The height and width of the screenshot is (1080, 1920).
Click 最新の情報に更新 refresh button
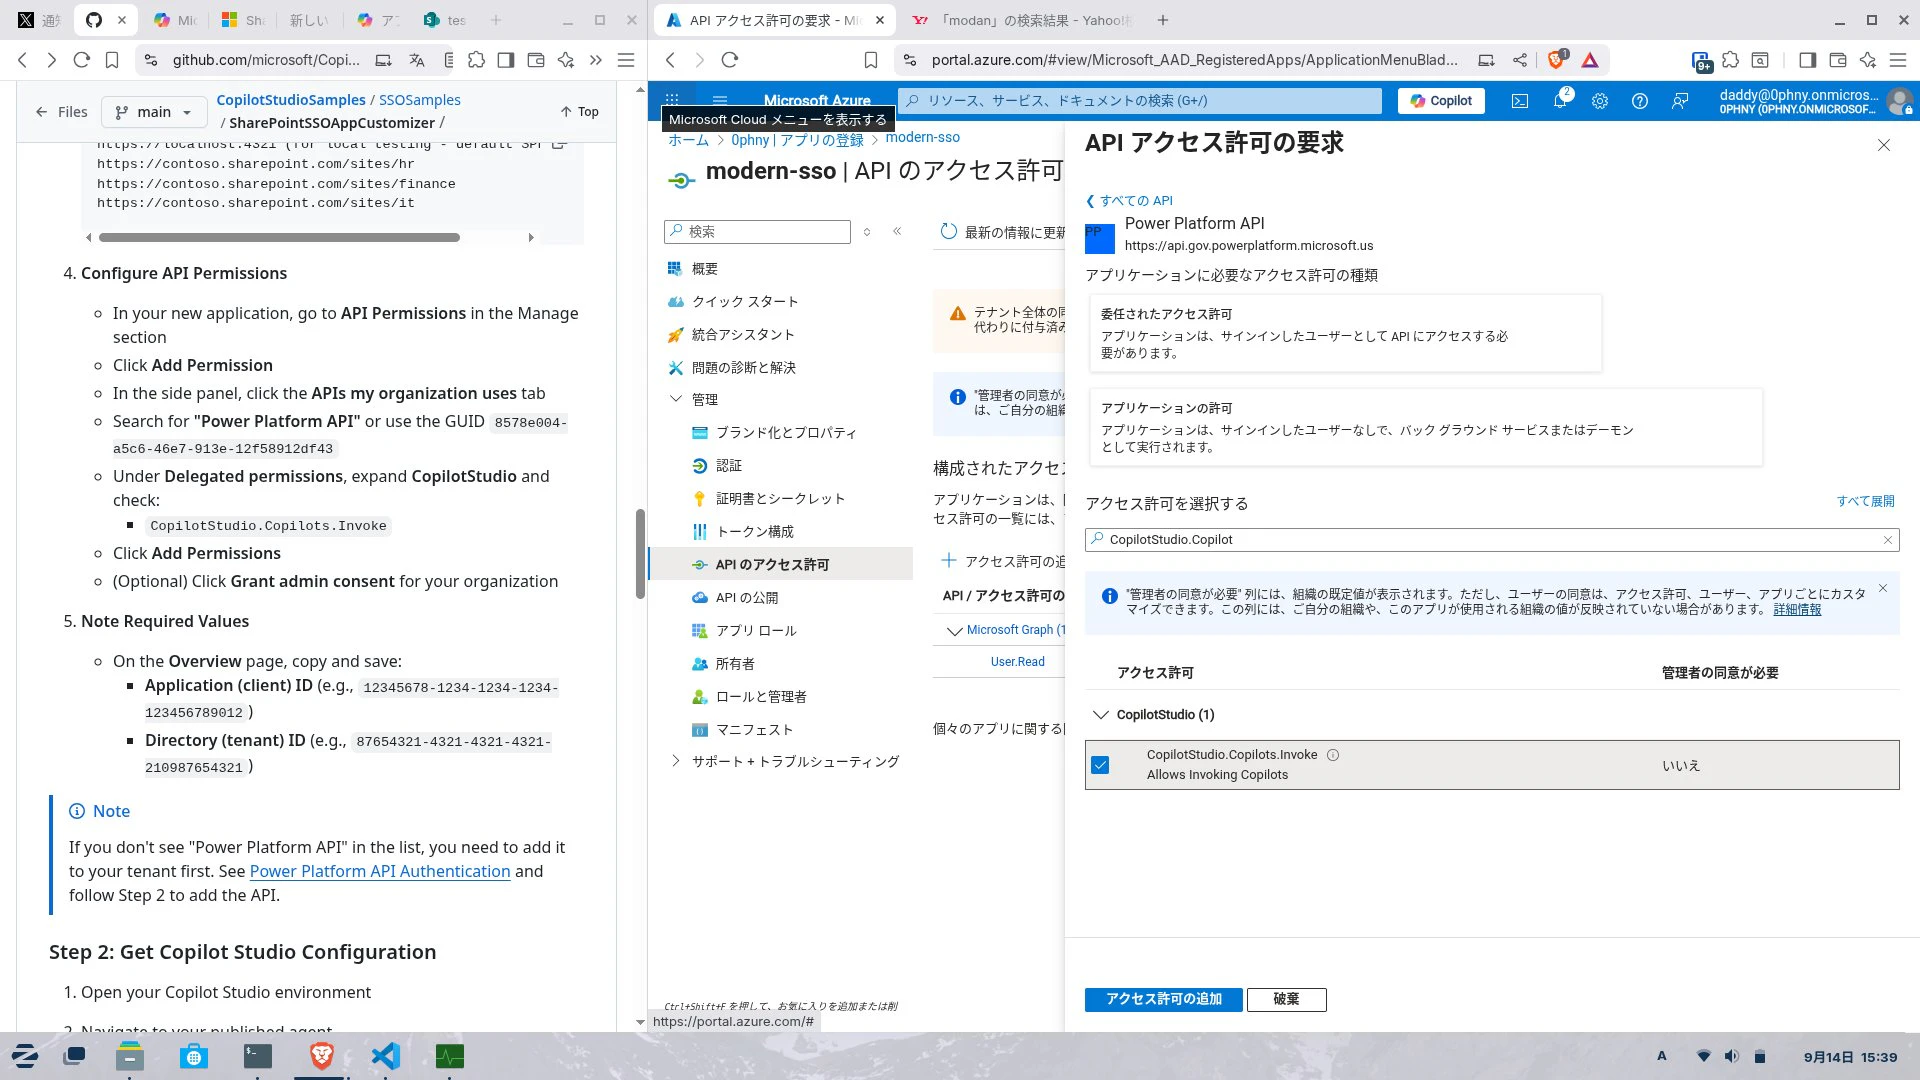pos(1002,232)
